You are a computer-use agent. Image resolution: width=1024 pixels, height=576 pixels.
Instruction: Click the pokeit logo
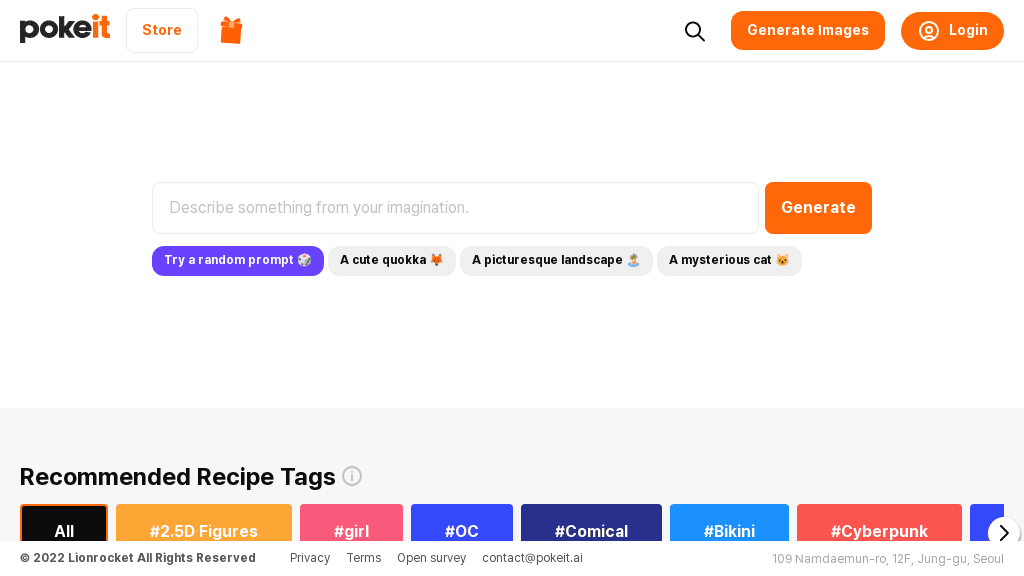coord(65,29)
